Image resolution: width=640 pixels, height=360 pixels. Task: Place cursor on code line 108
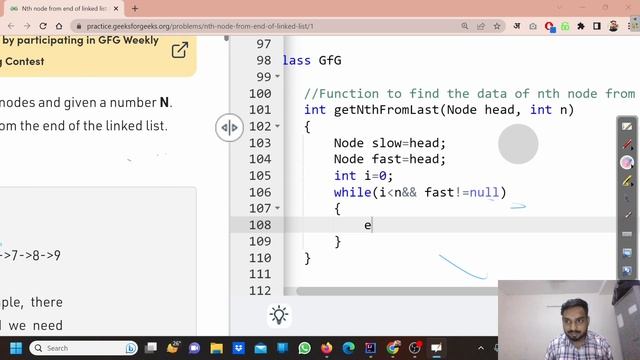pos(449,225)
